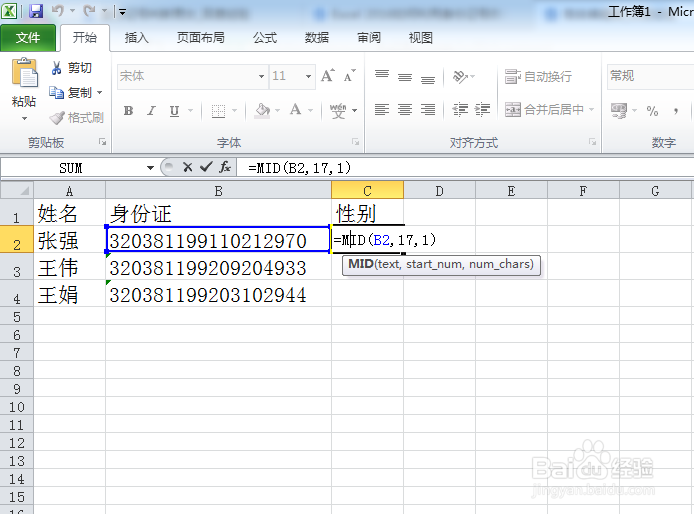Screen dimensions: 694x514
Task: Open the font size 11 dropdown
Action: click(x=308, y=76)
